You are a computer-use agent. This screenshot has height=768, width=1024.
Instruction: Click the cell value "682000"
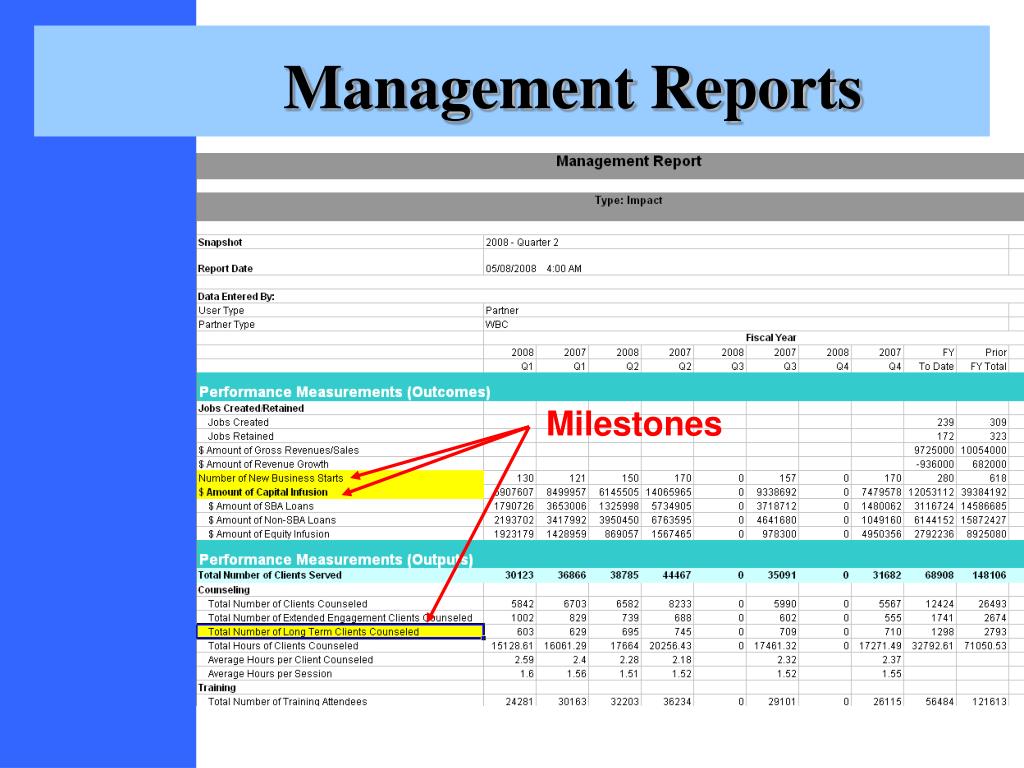(989, 464)
